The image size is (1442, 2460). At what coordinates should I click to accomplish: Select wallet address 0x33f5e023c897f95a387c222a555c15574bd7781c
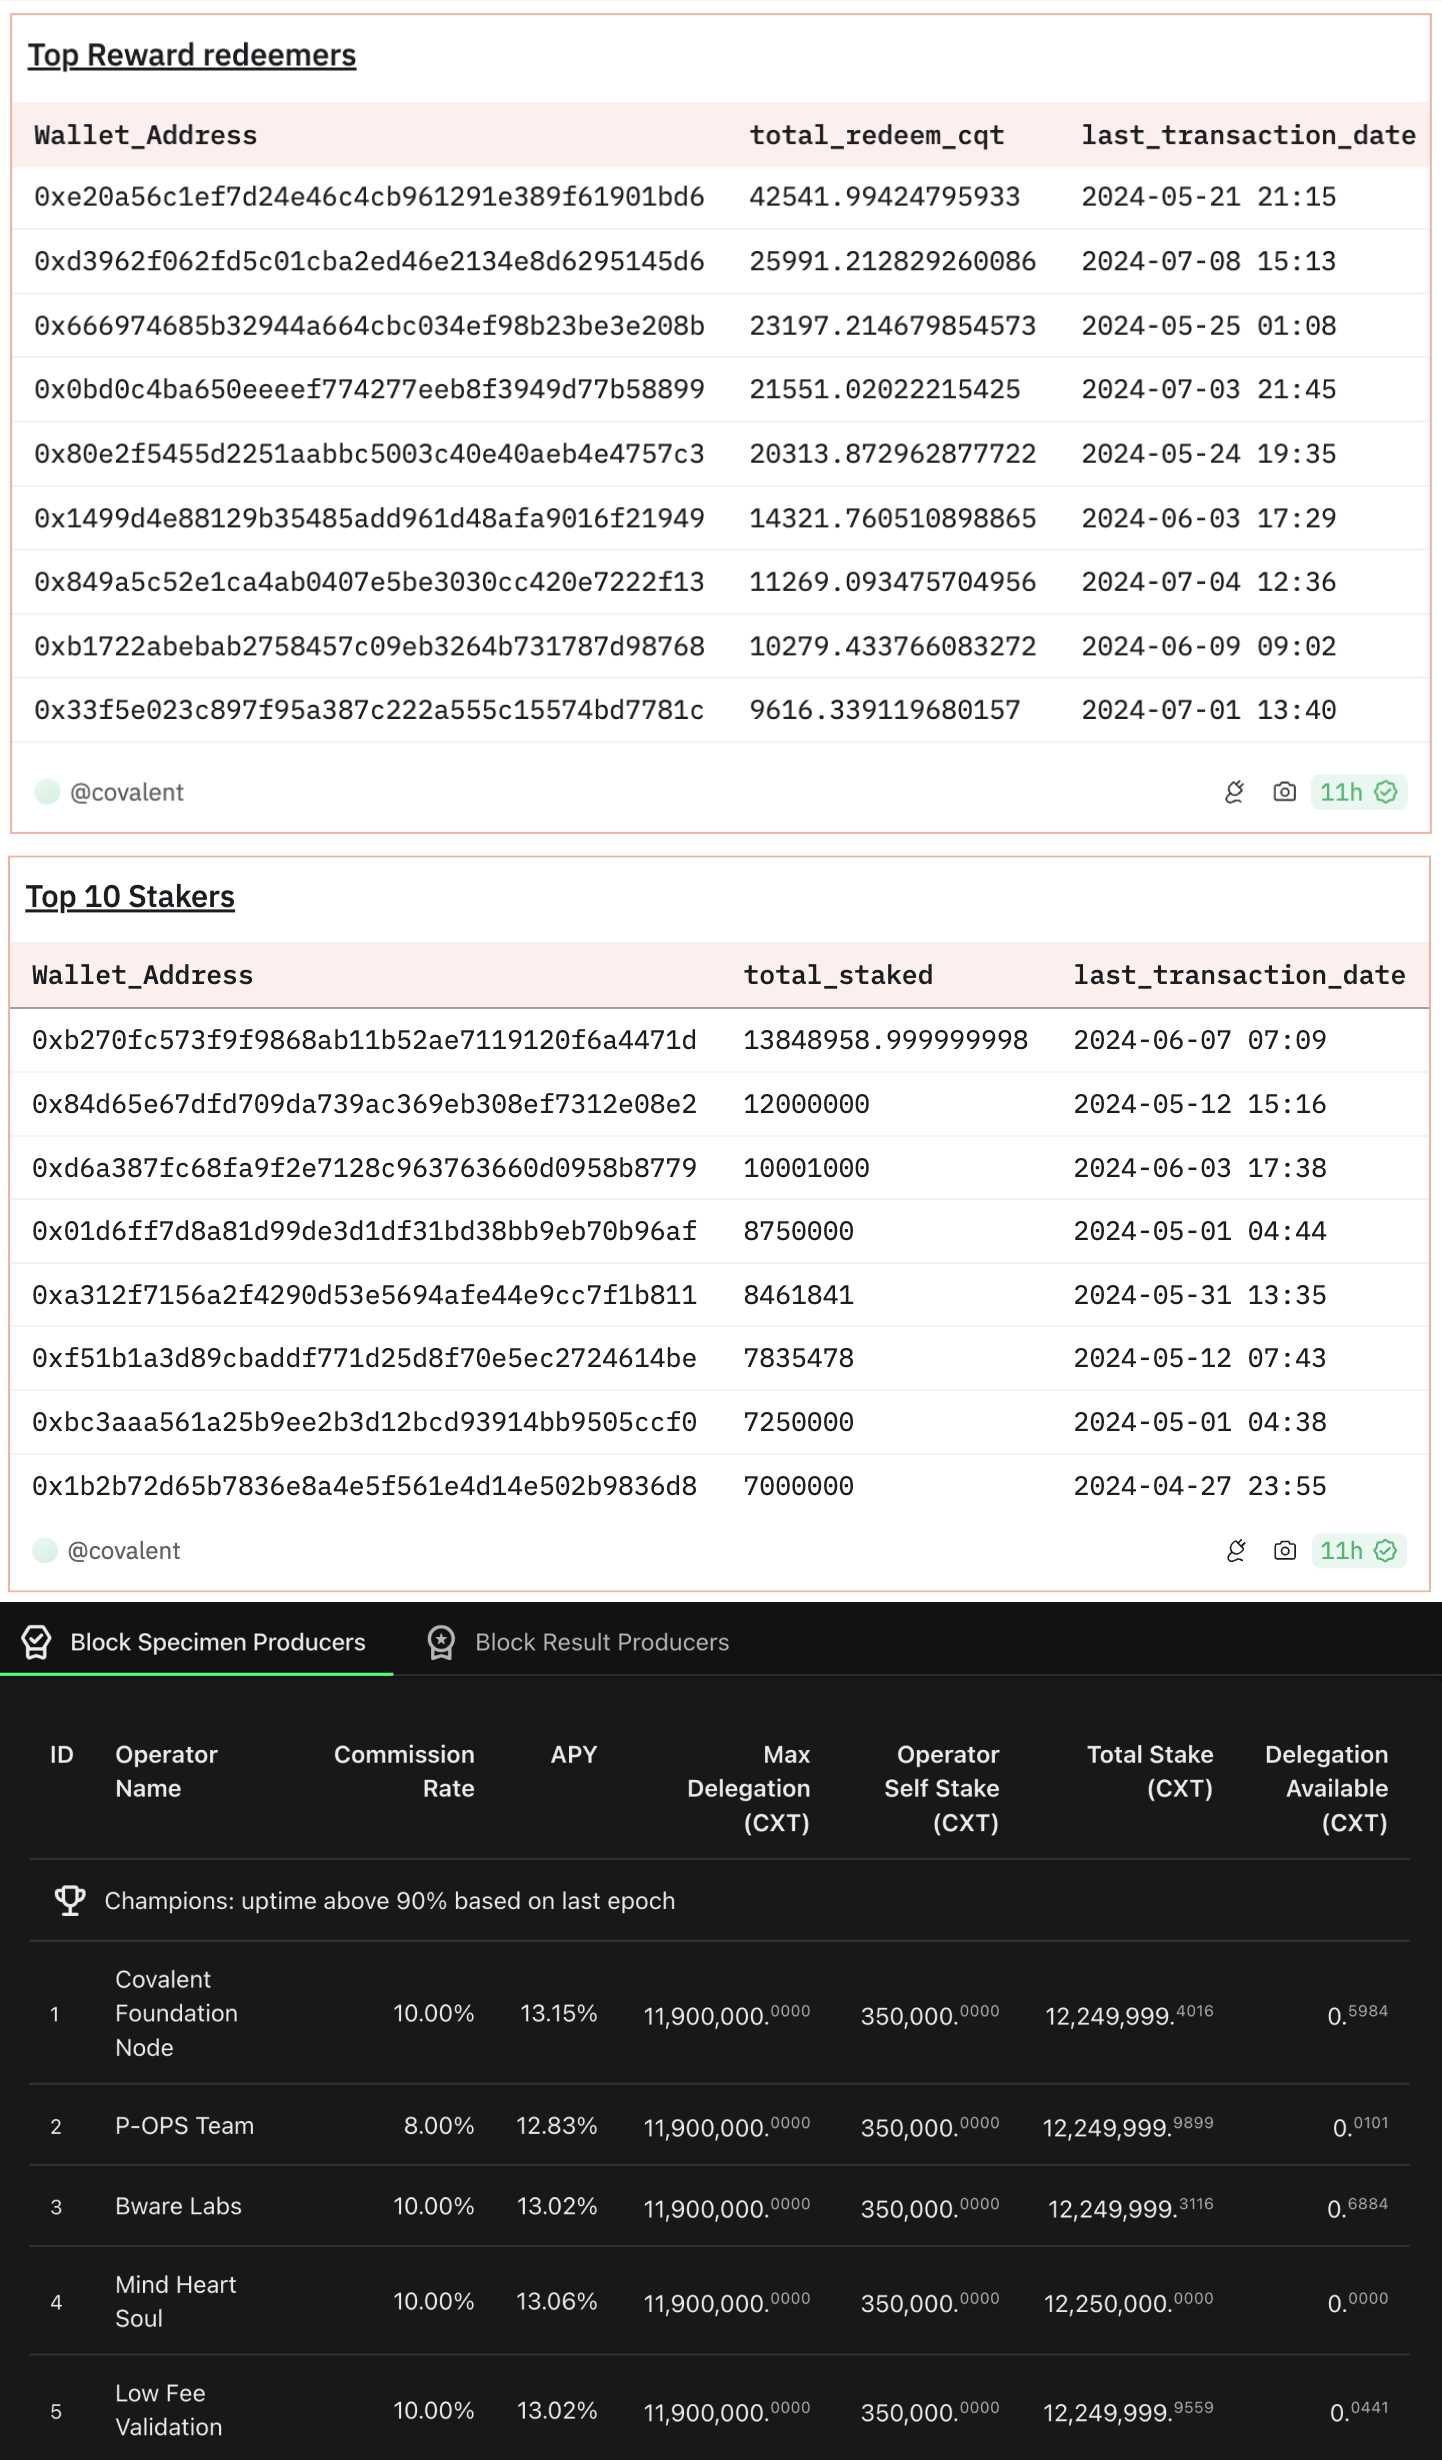(369, 710)
